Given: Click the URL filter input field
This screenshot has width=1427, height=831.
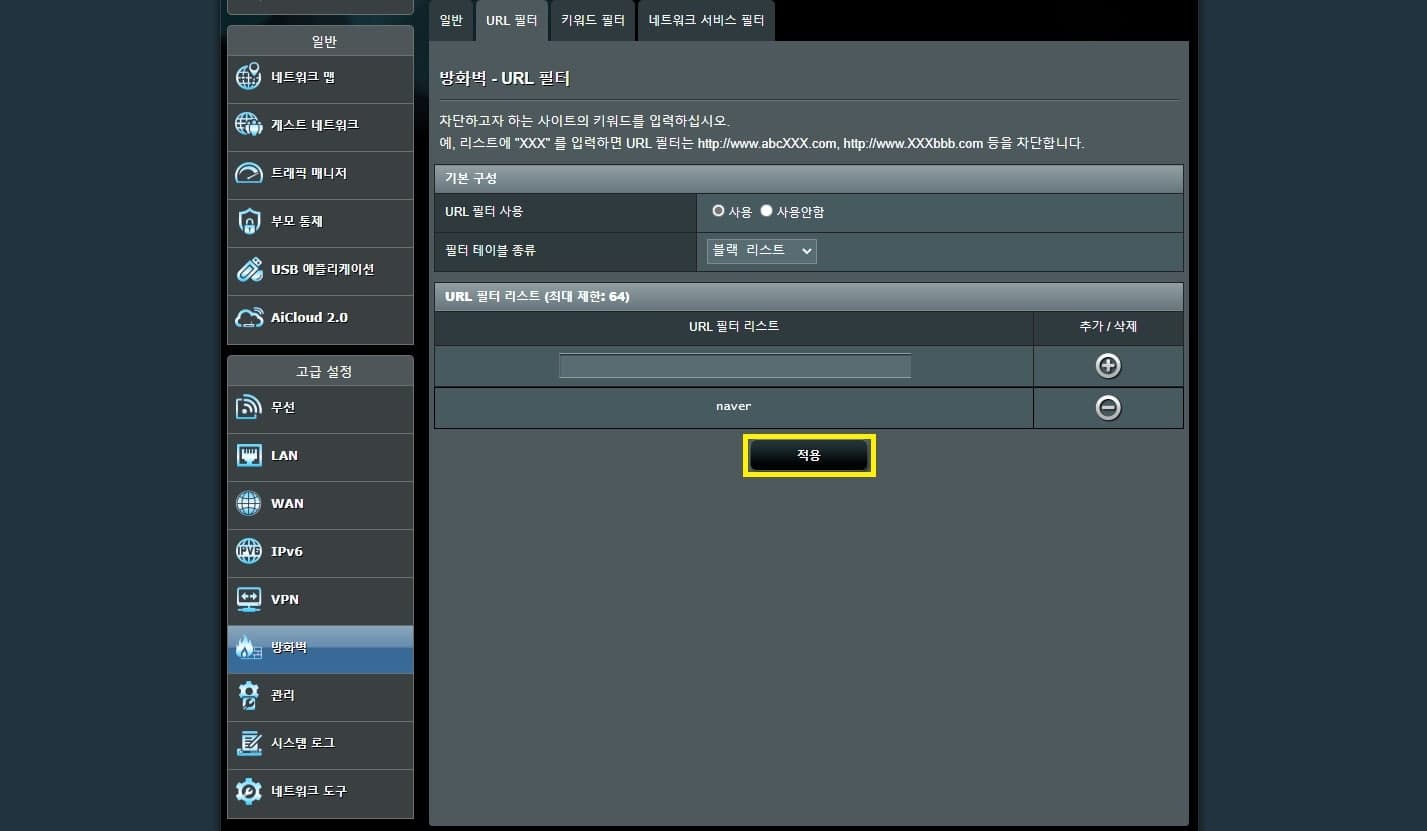Looking at the screenshot, I should click(734, 365).
